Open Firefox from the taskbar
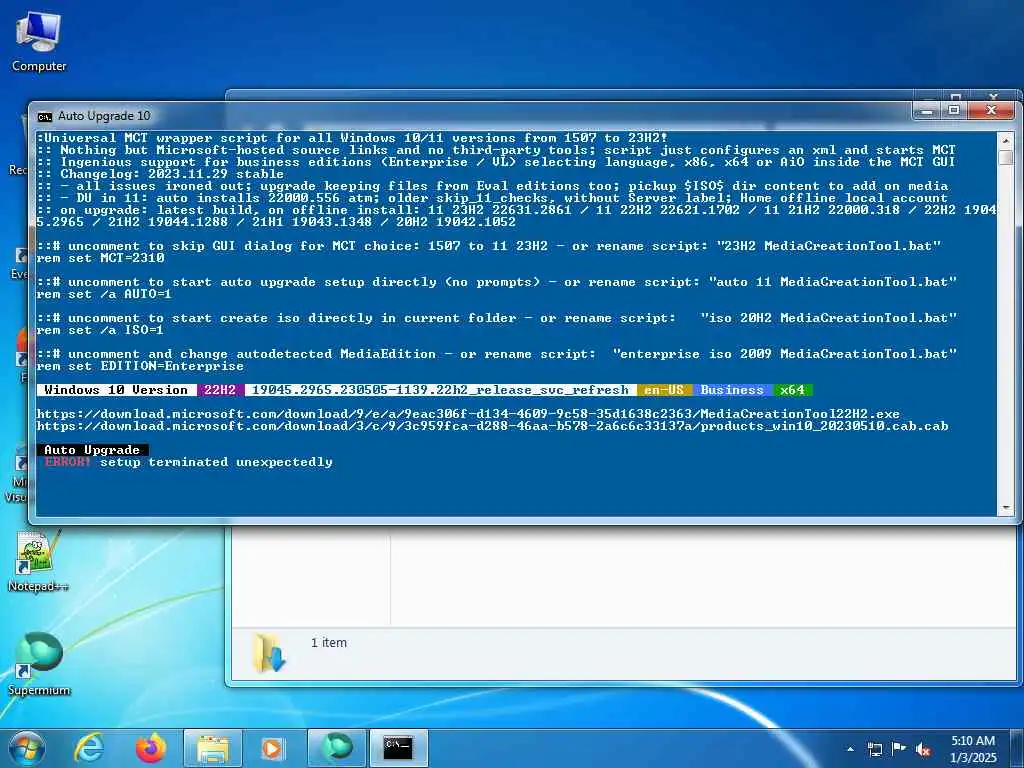 pyautogui.click(x=151, y=748)
